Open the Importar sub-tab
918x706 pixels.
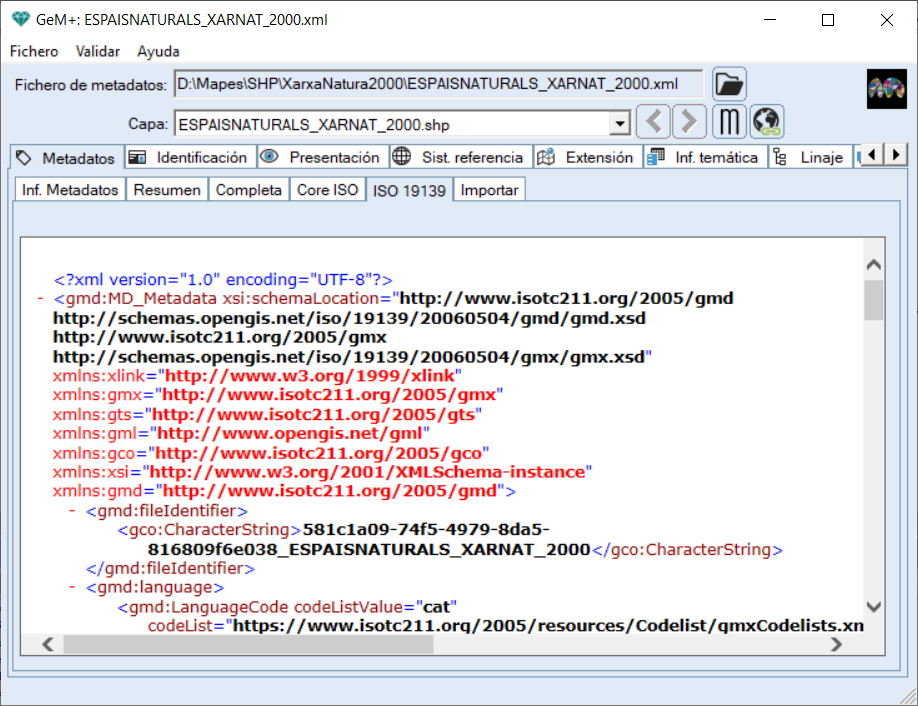[489, 190]
